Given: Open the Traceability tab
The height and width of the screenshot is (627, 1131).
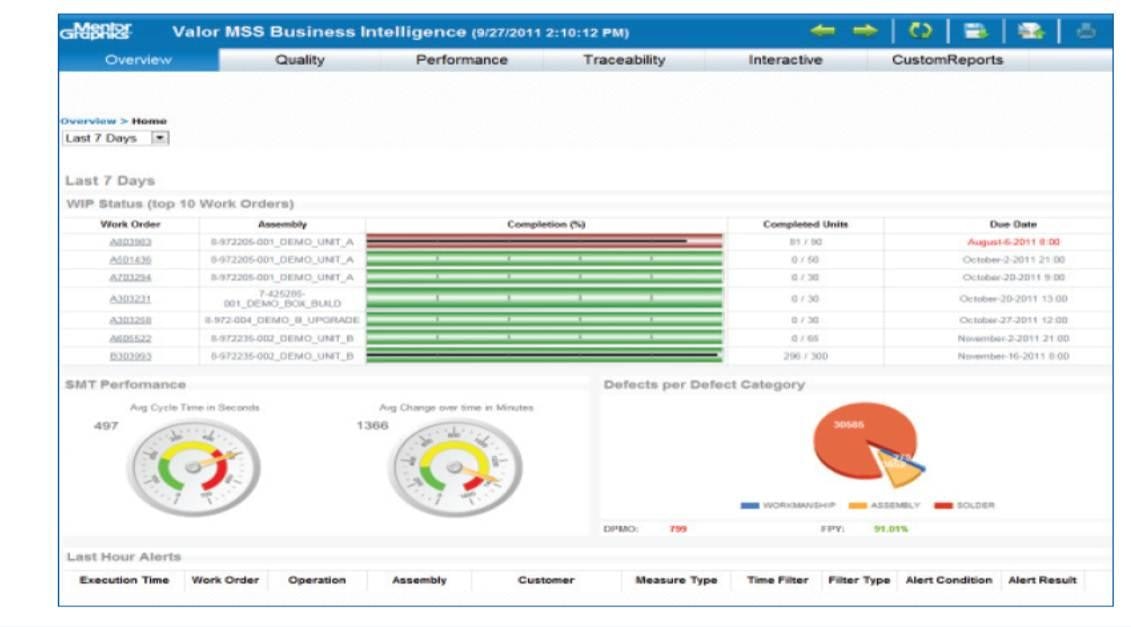Looking at the screenshot, I should (624, 60).
